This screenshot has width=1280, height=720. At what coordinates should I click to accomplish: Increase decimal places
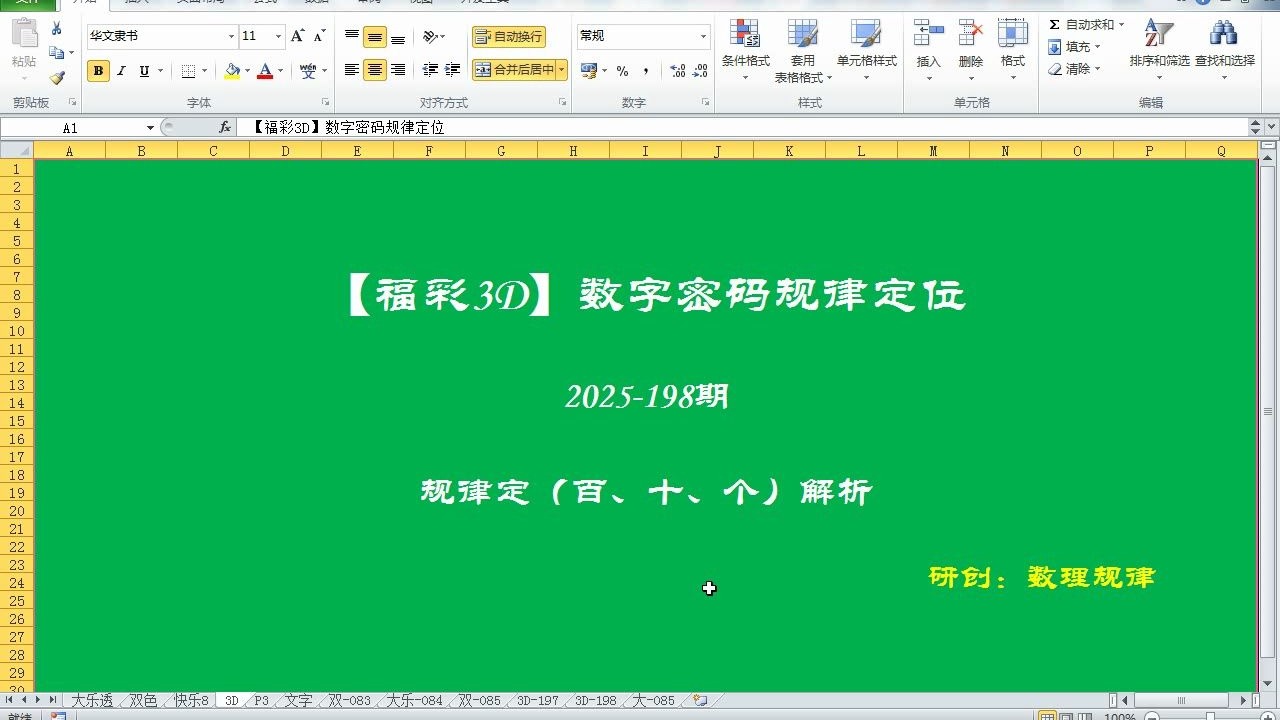[x=677, y=71]
